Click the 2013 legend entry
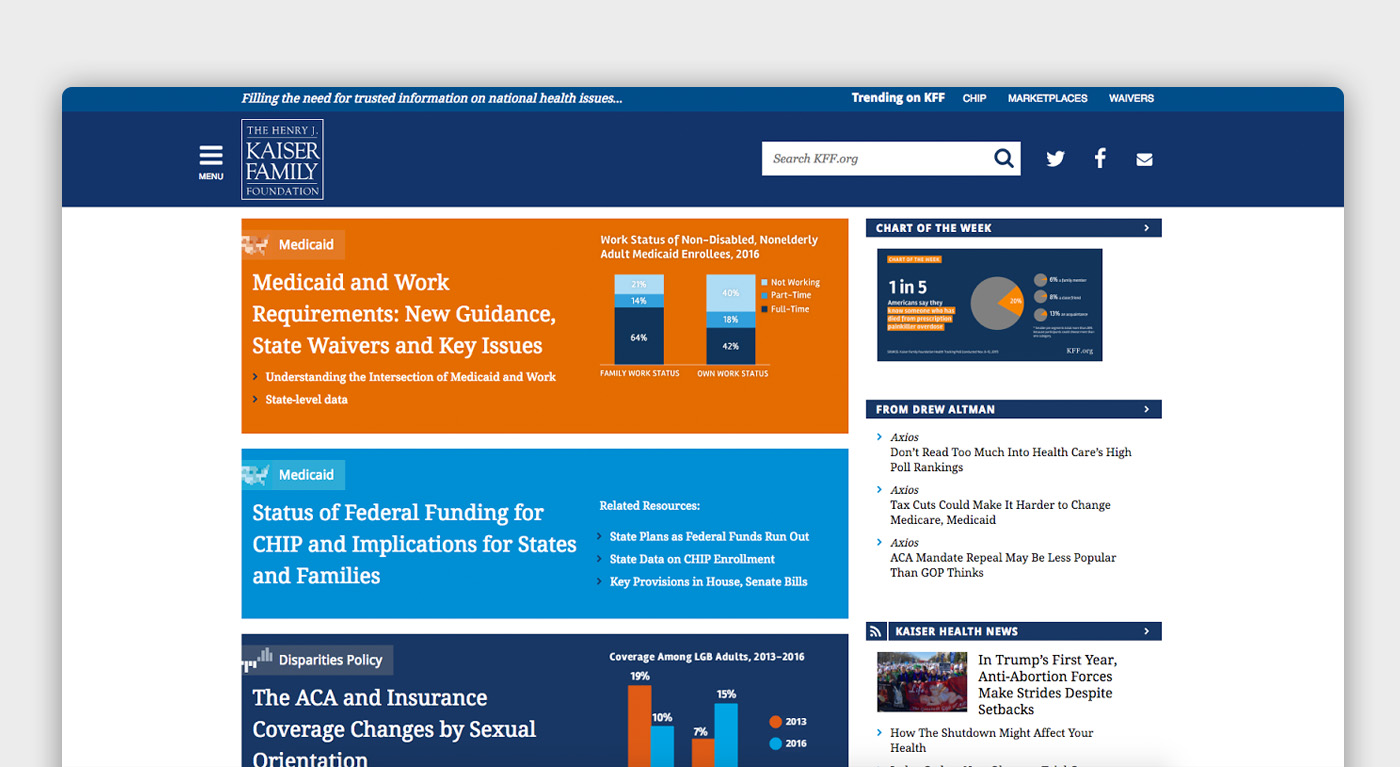 [788, 721]
